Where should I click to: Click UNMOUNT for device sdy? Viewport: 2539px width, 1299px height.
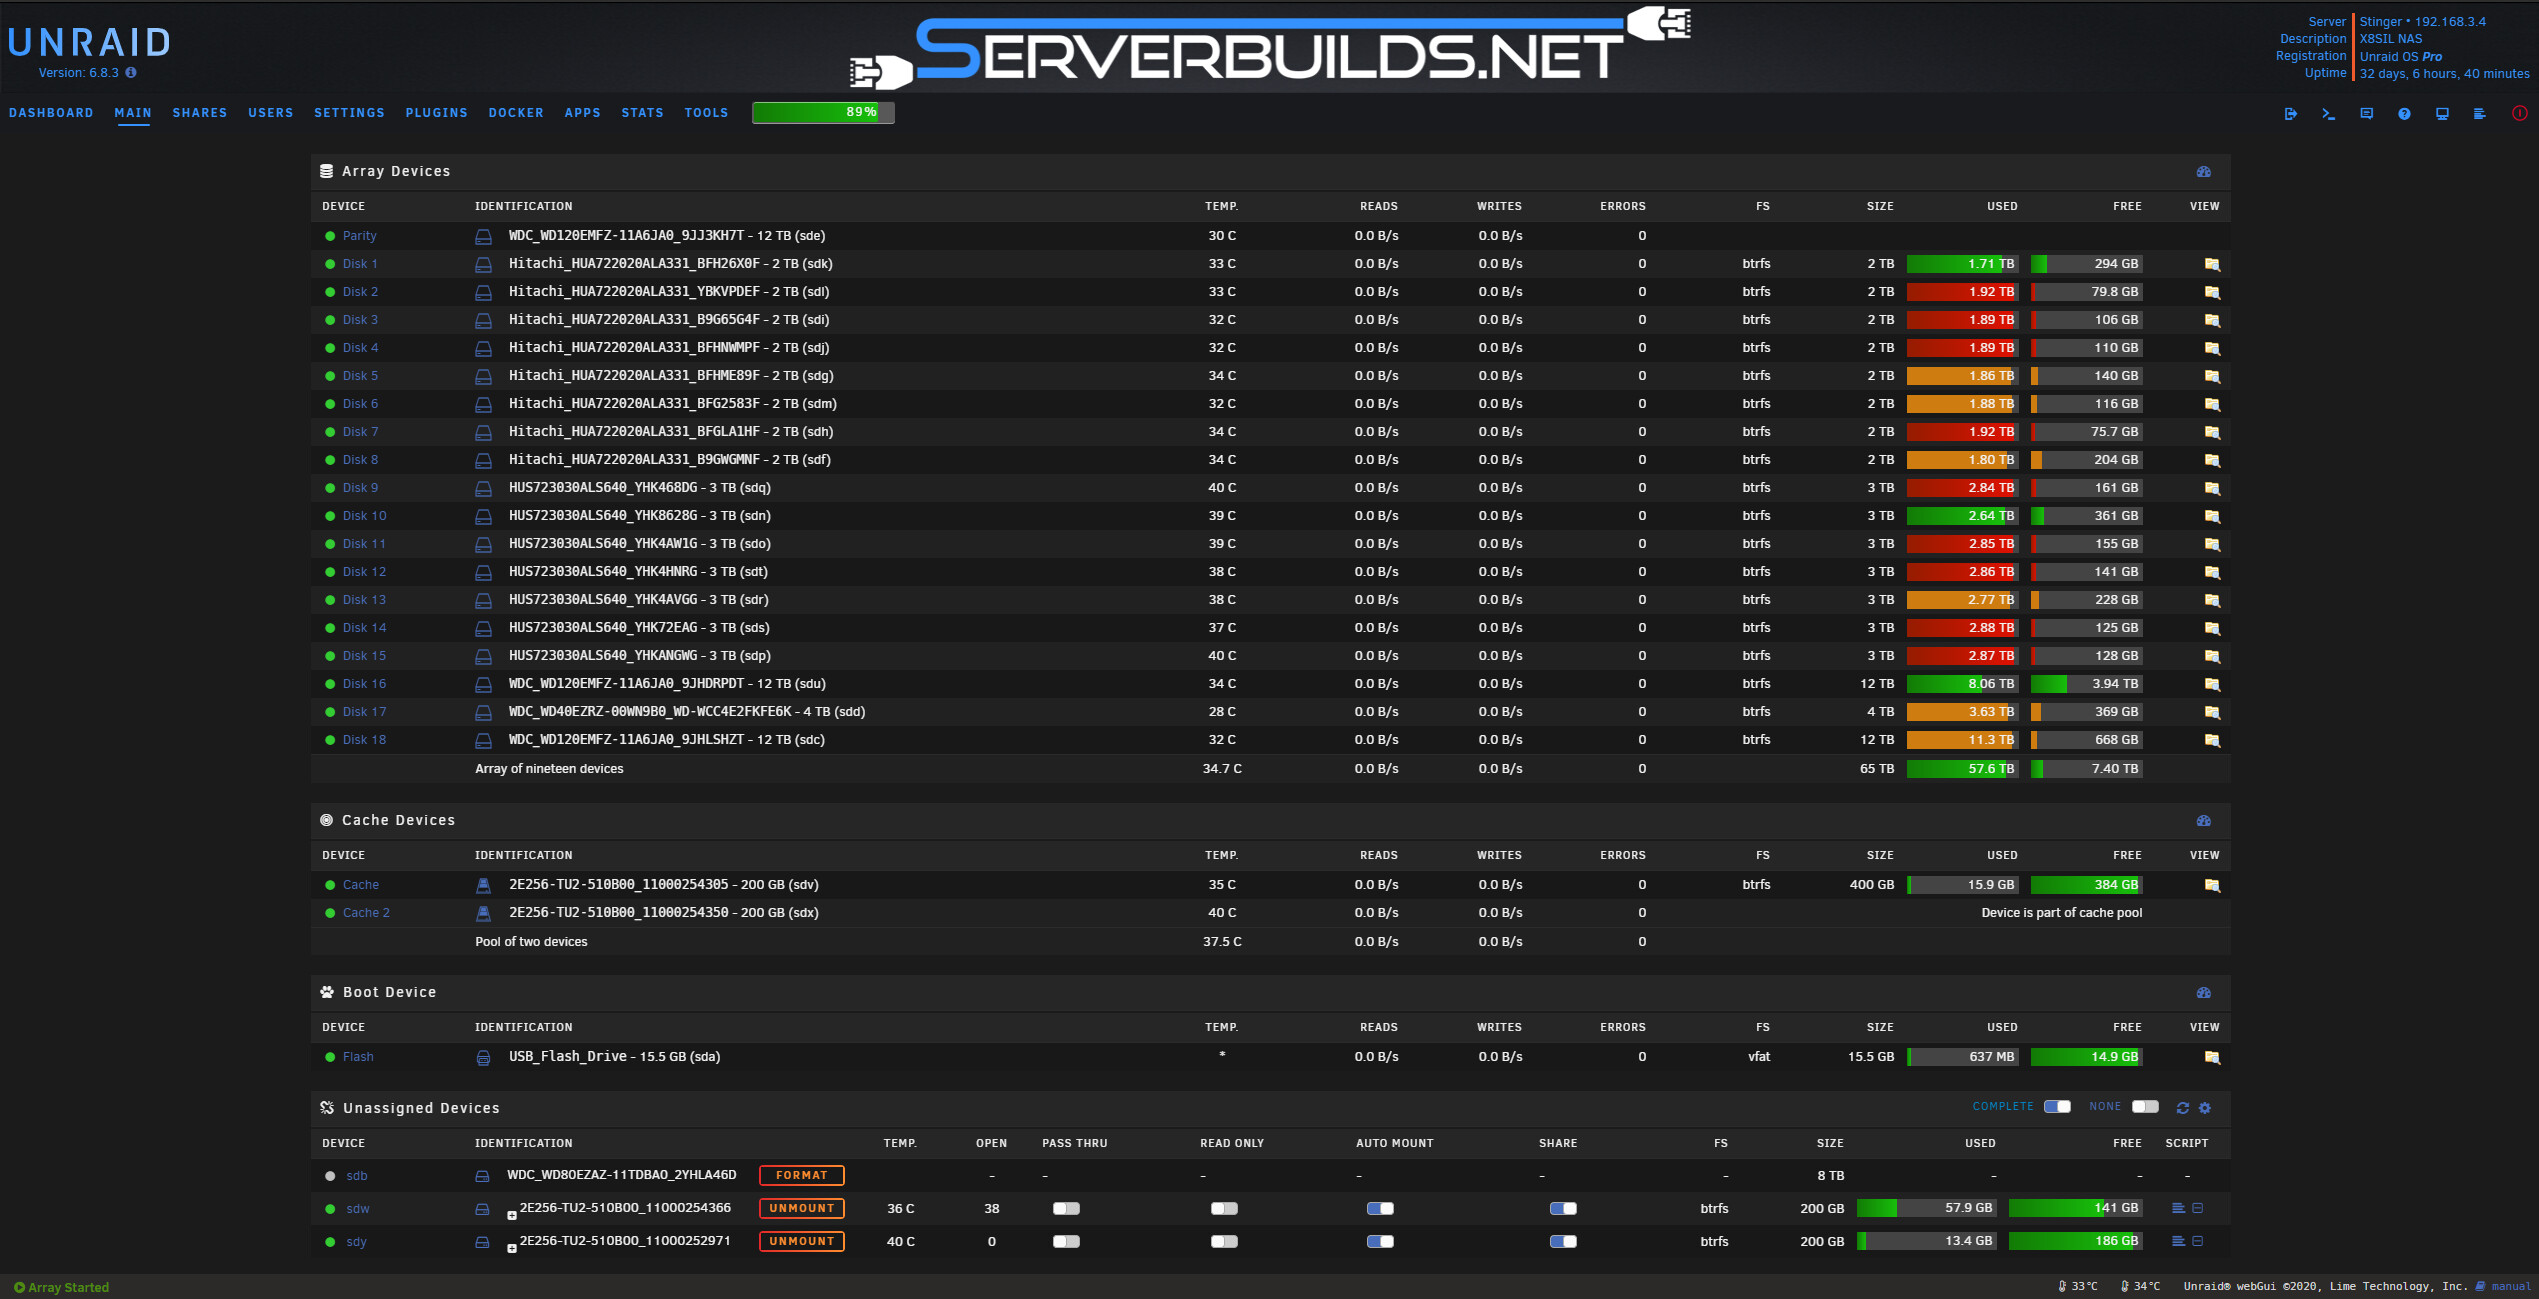pyautogui.click(x=802, y=1242)
